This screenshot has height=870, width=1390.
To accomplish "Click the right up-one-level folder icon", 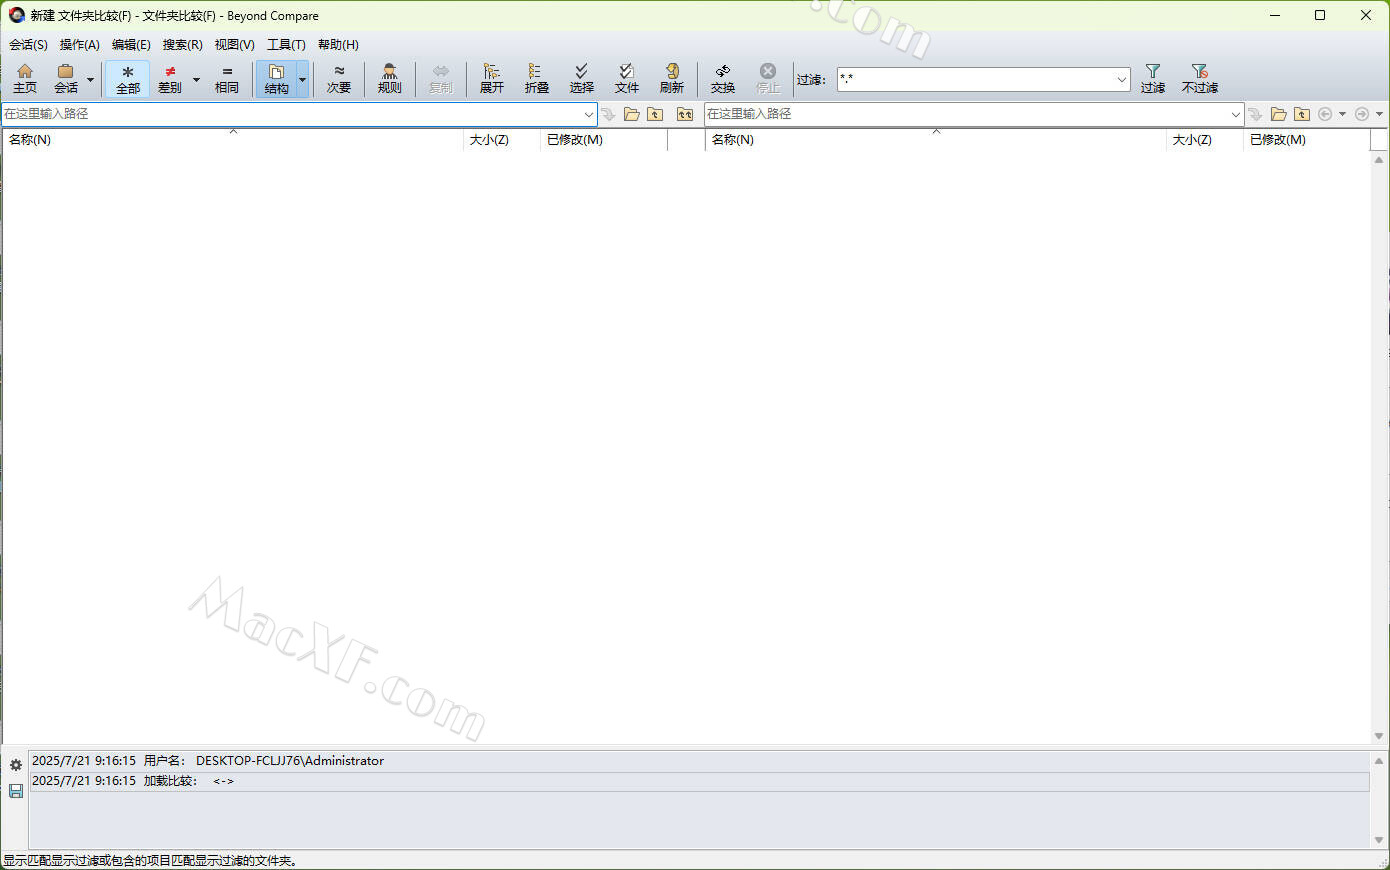I will 1302,114.
